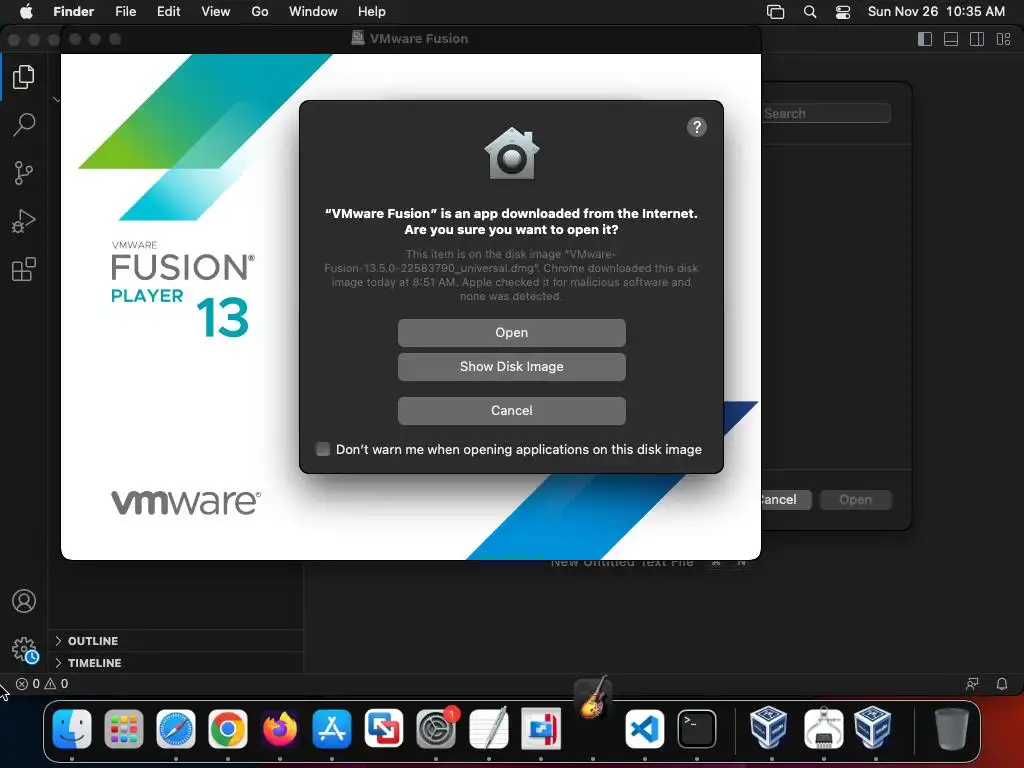Click the notifications bell in status bar

tap(1002, 684)
